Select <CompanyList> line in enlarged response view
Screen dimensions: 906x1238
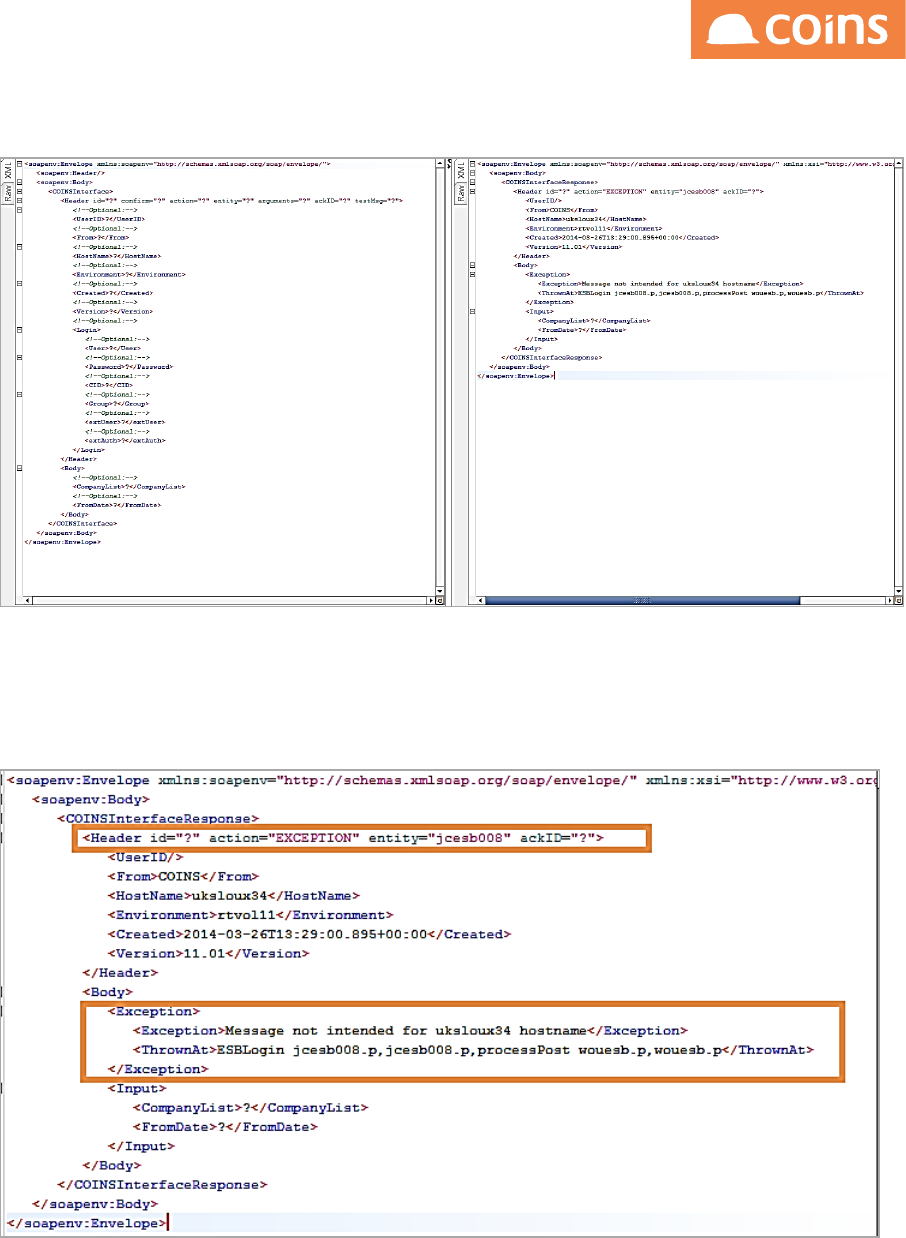tap(251, 1108)
